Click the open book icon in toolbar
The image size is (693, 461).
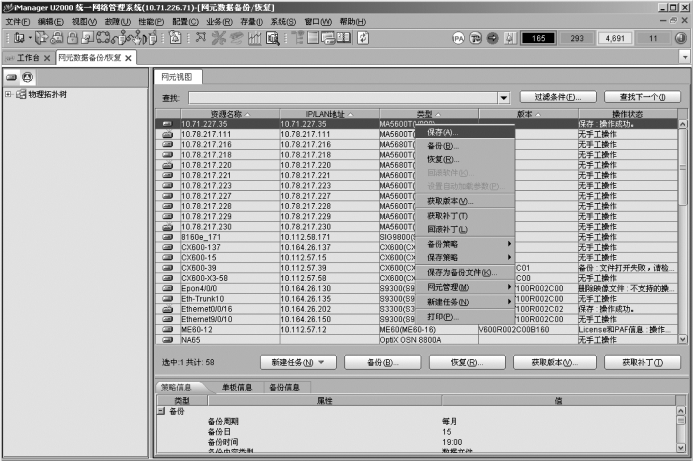pos(344,38)
